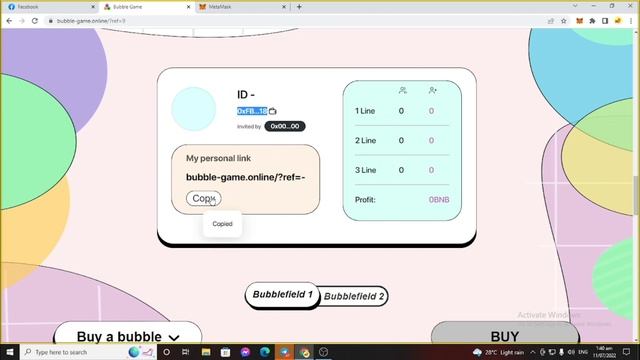
Task: Copy the wallet address using the clipboard icon
Action: coord(273,111)
